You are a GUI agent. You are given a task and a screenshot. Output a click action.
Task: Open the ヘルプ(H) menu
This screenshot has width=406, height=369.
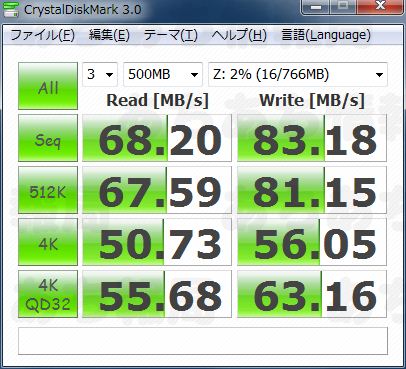point(239,35)
